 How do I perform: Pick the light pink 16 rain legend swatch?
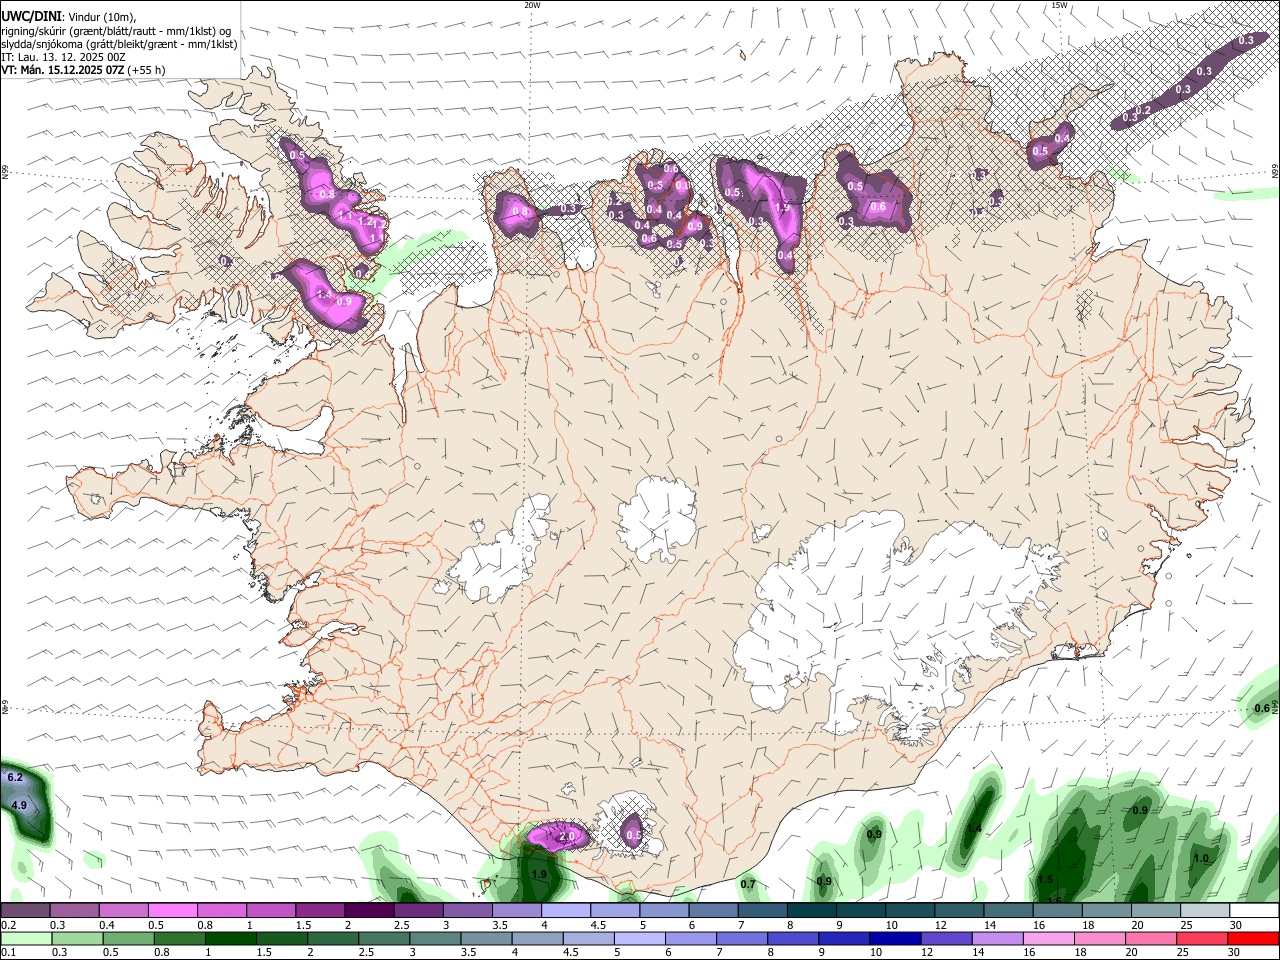(x=1048, y=938)
